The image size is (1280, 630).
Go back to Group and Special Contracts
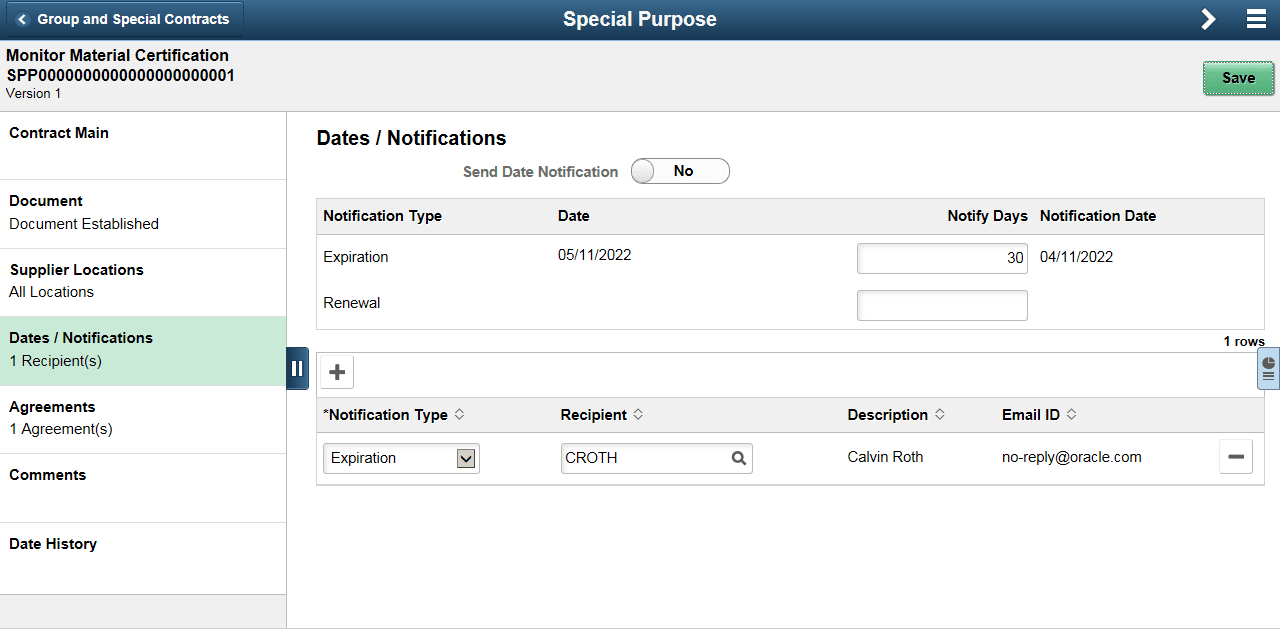click(x=124, y=18)
